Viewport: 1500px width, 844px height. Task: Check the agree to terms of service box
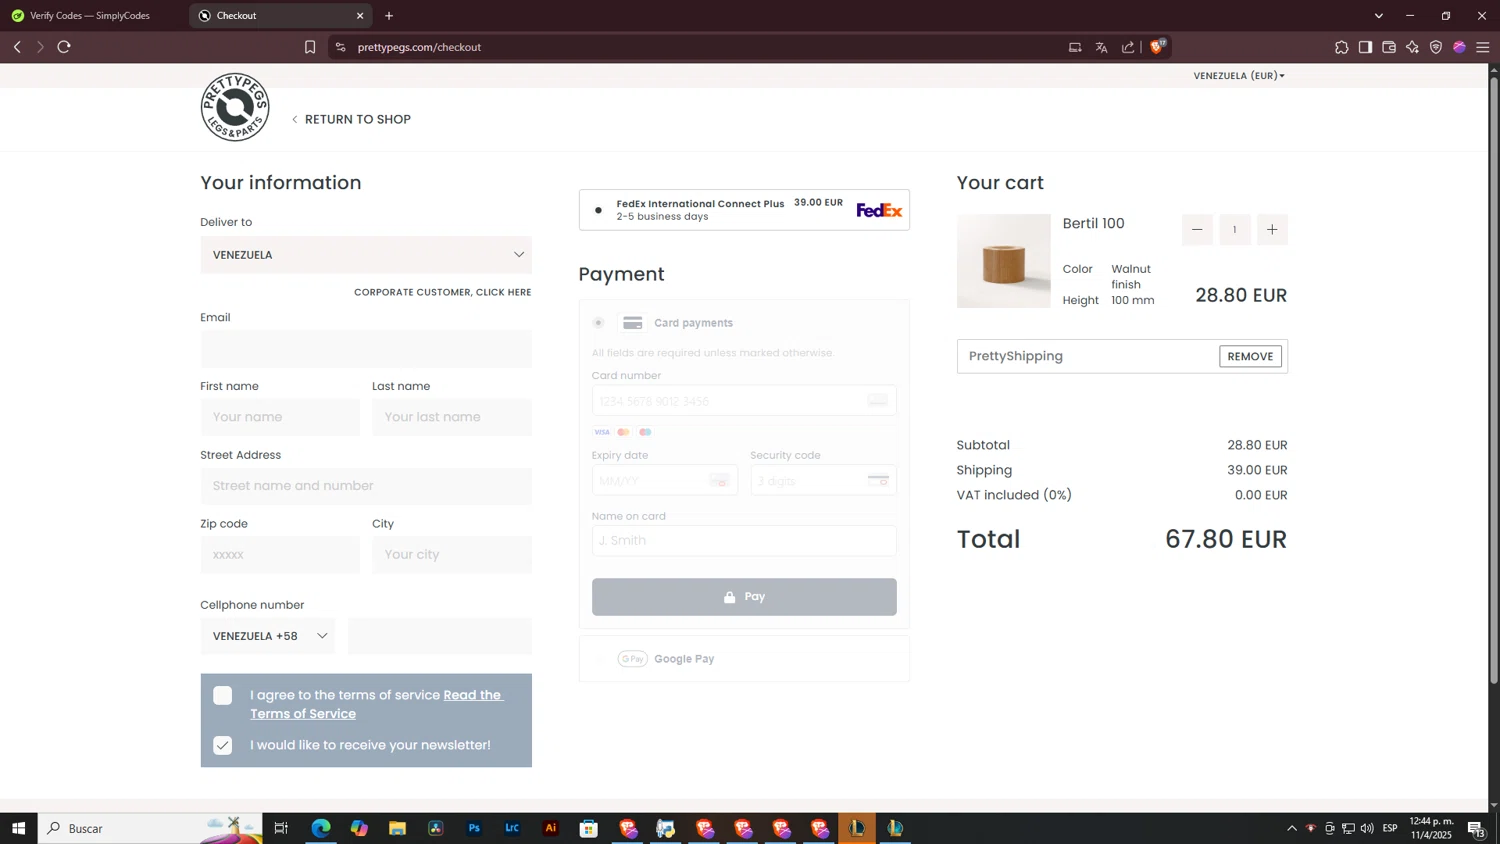pos(223,695)
